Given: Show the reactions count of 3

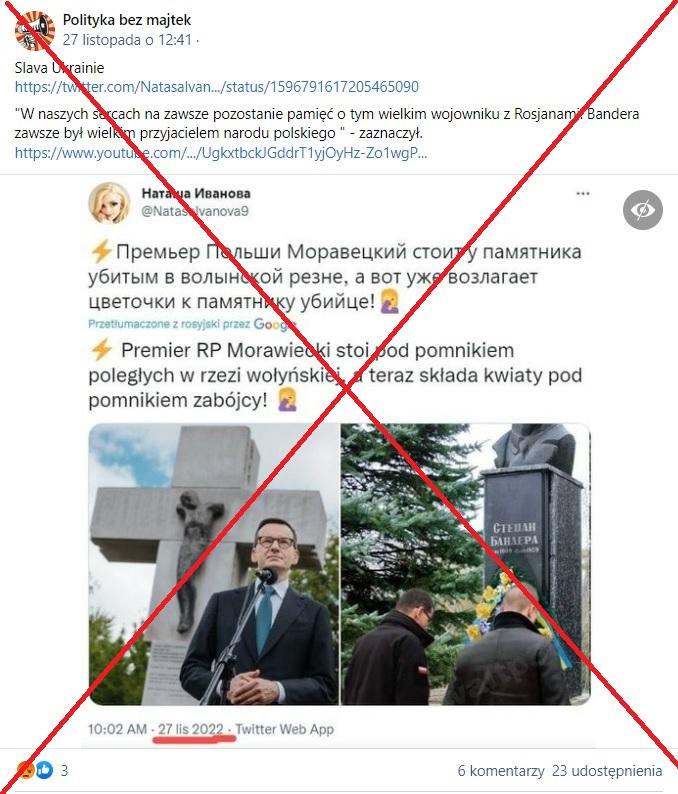Looking at the screenshot, I should tap(64, 771).
